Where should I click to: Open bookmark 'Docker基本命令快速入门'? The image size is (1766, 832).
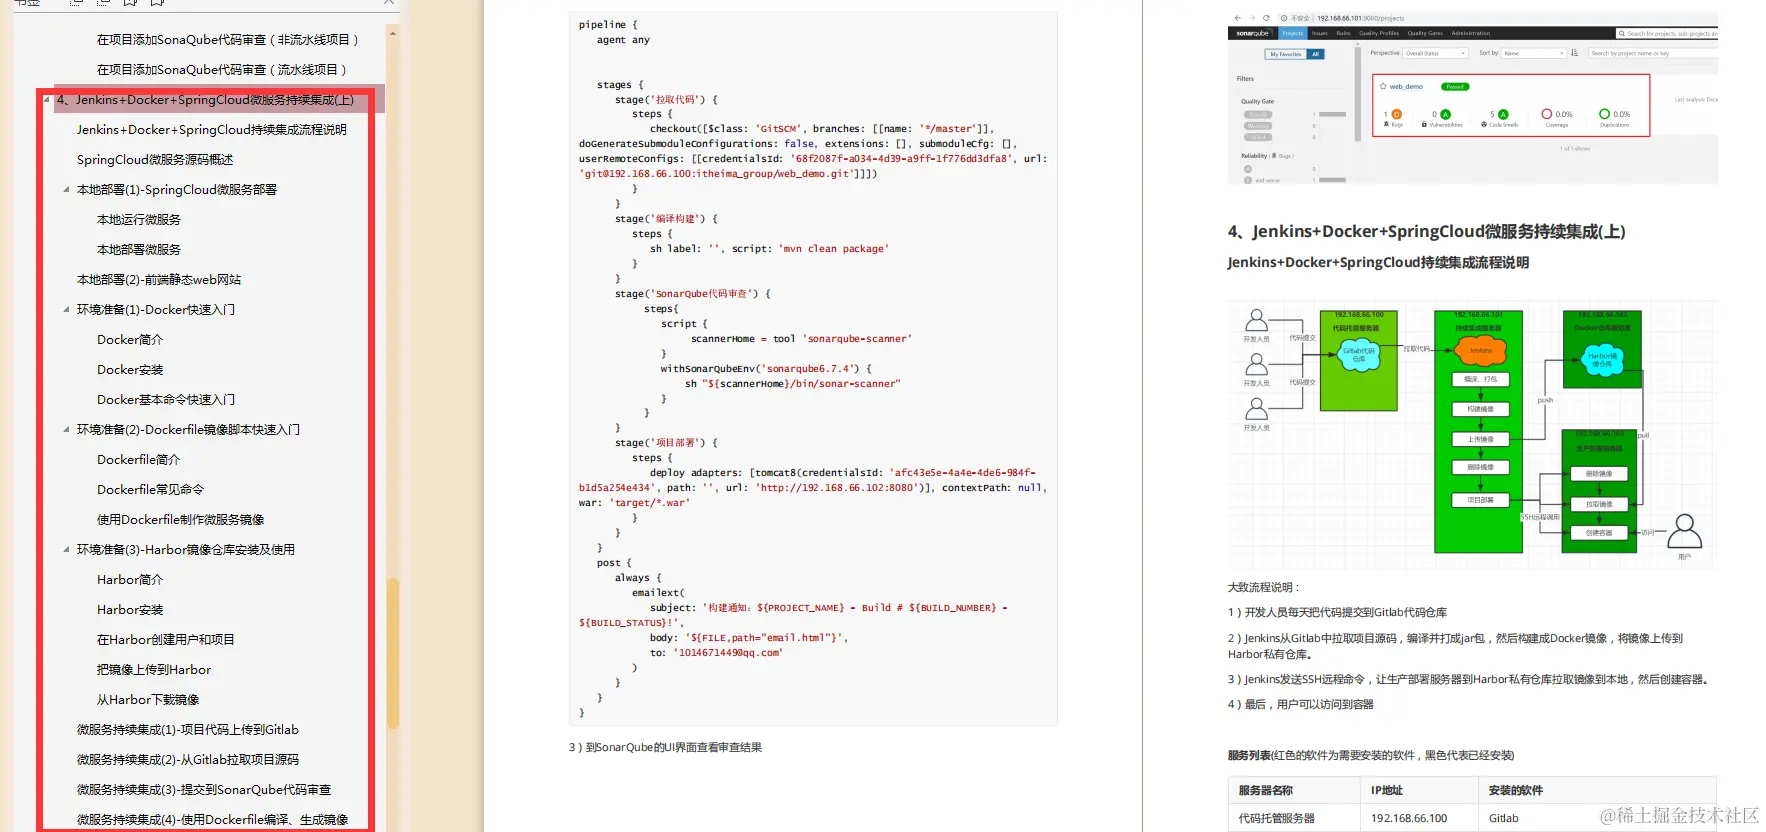tap(166, 400)
